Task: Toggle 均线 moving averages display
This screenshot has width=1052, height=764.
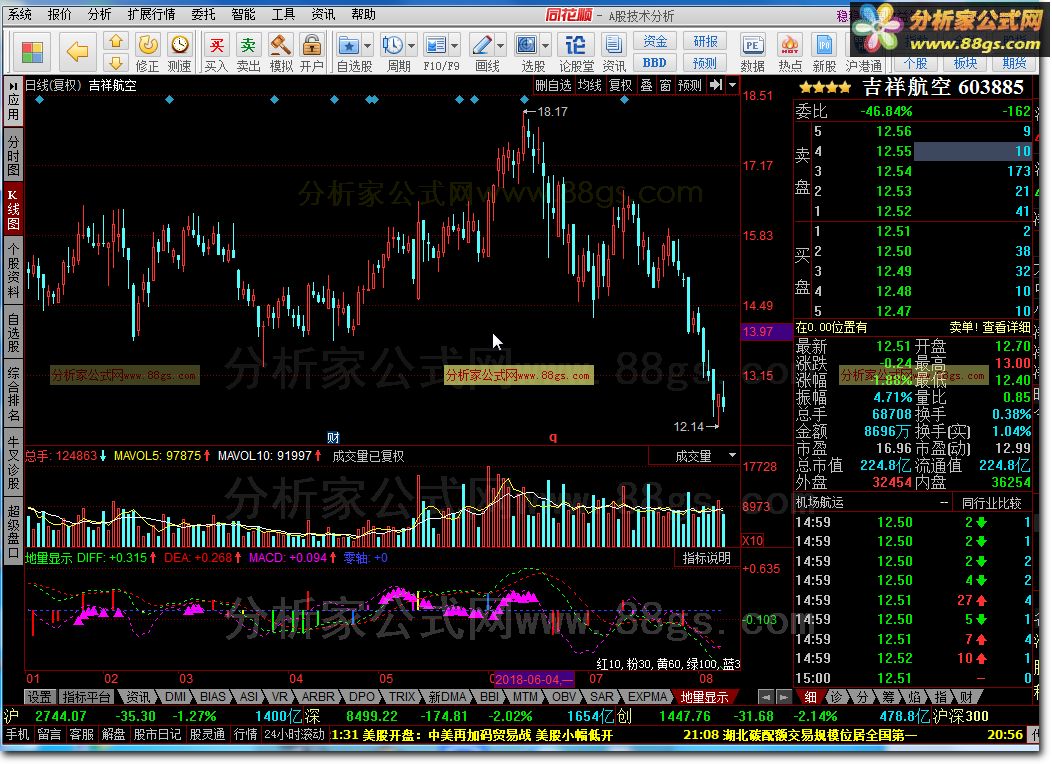Action: click(590, 85)
